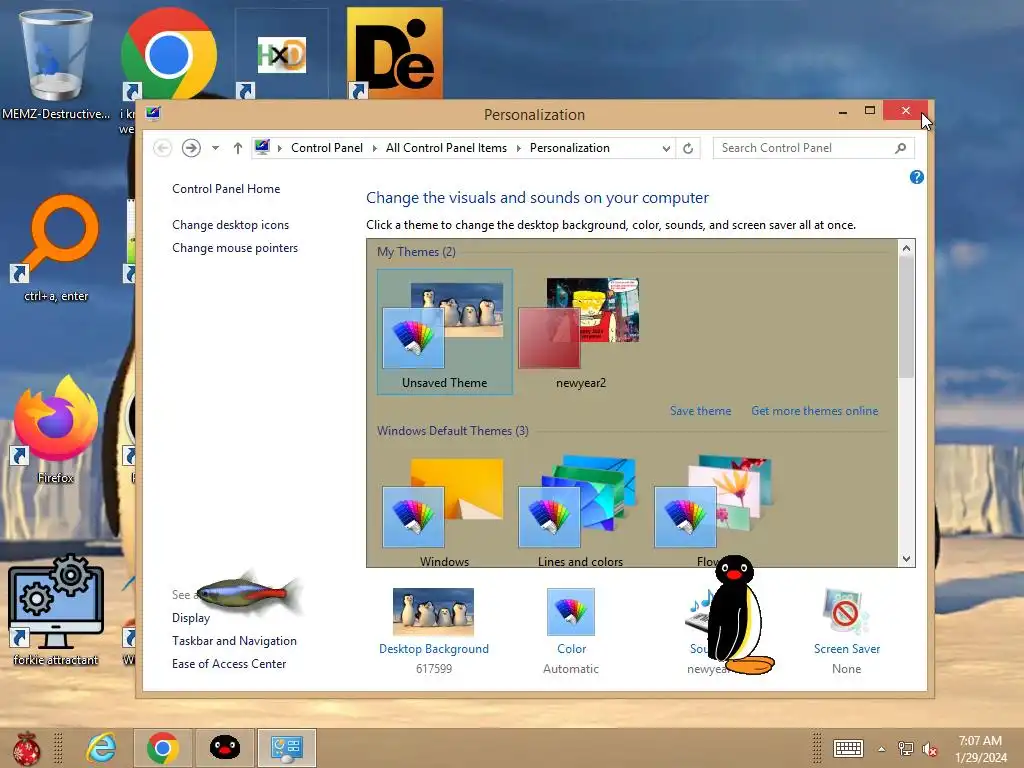Refresh the Personalization page
The image size is (1024, 768).
(x=688, y=148)
